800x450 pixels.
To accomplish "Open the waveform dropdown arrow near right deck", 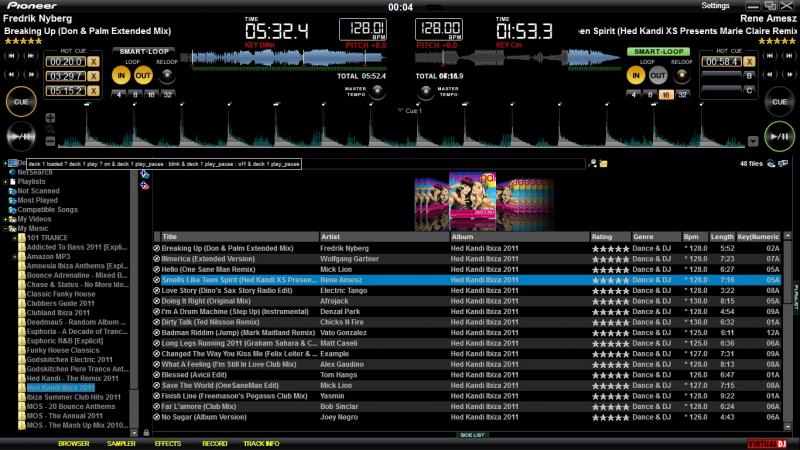I will coord(753,141).
